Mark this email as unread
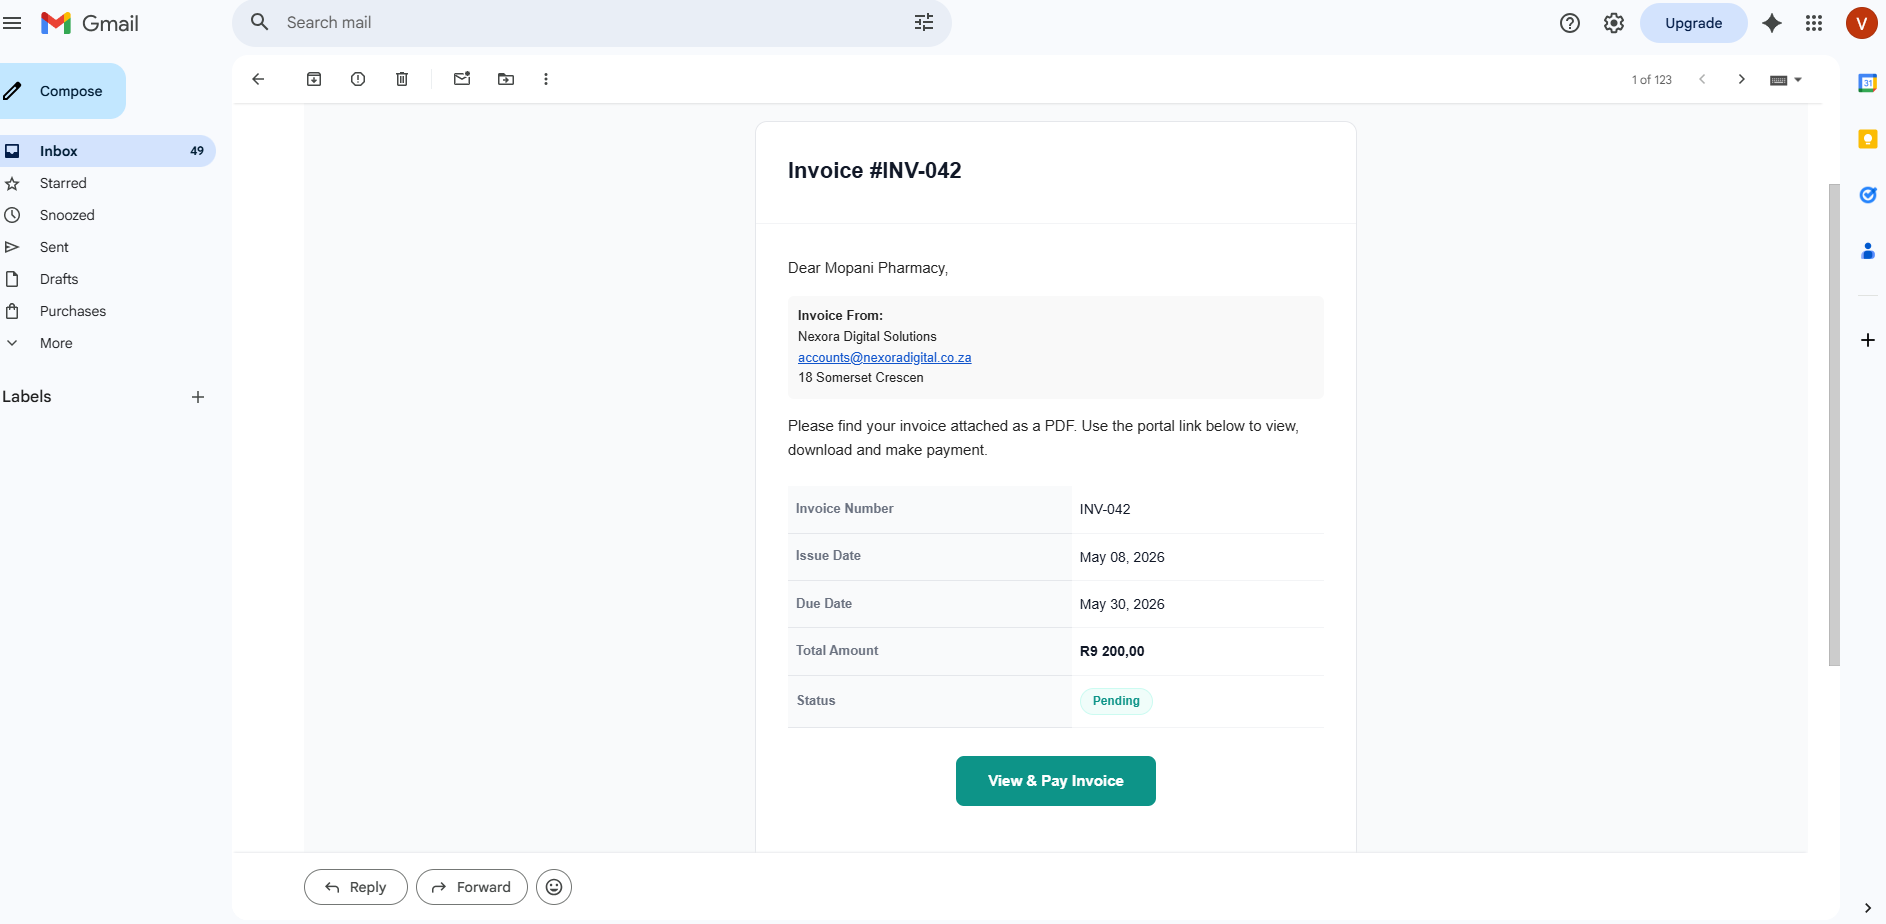1886x924 pixels. (x=462, y=79)
